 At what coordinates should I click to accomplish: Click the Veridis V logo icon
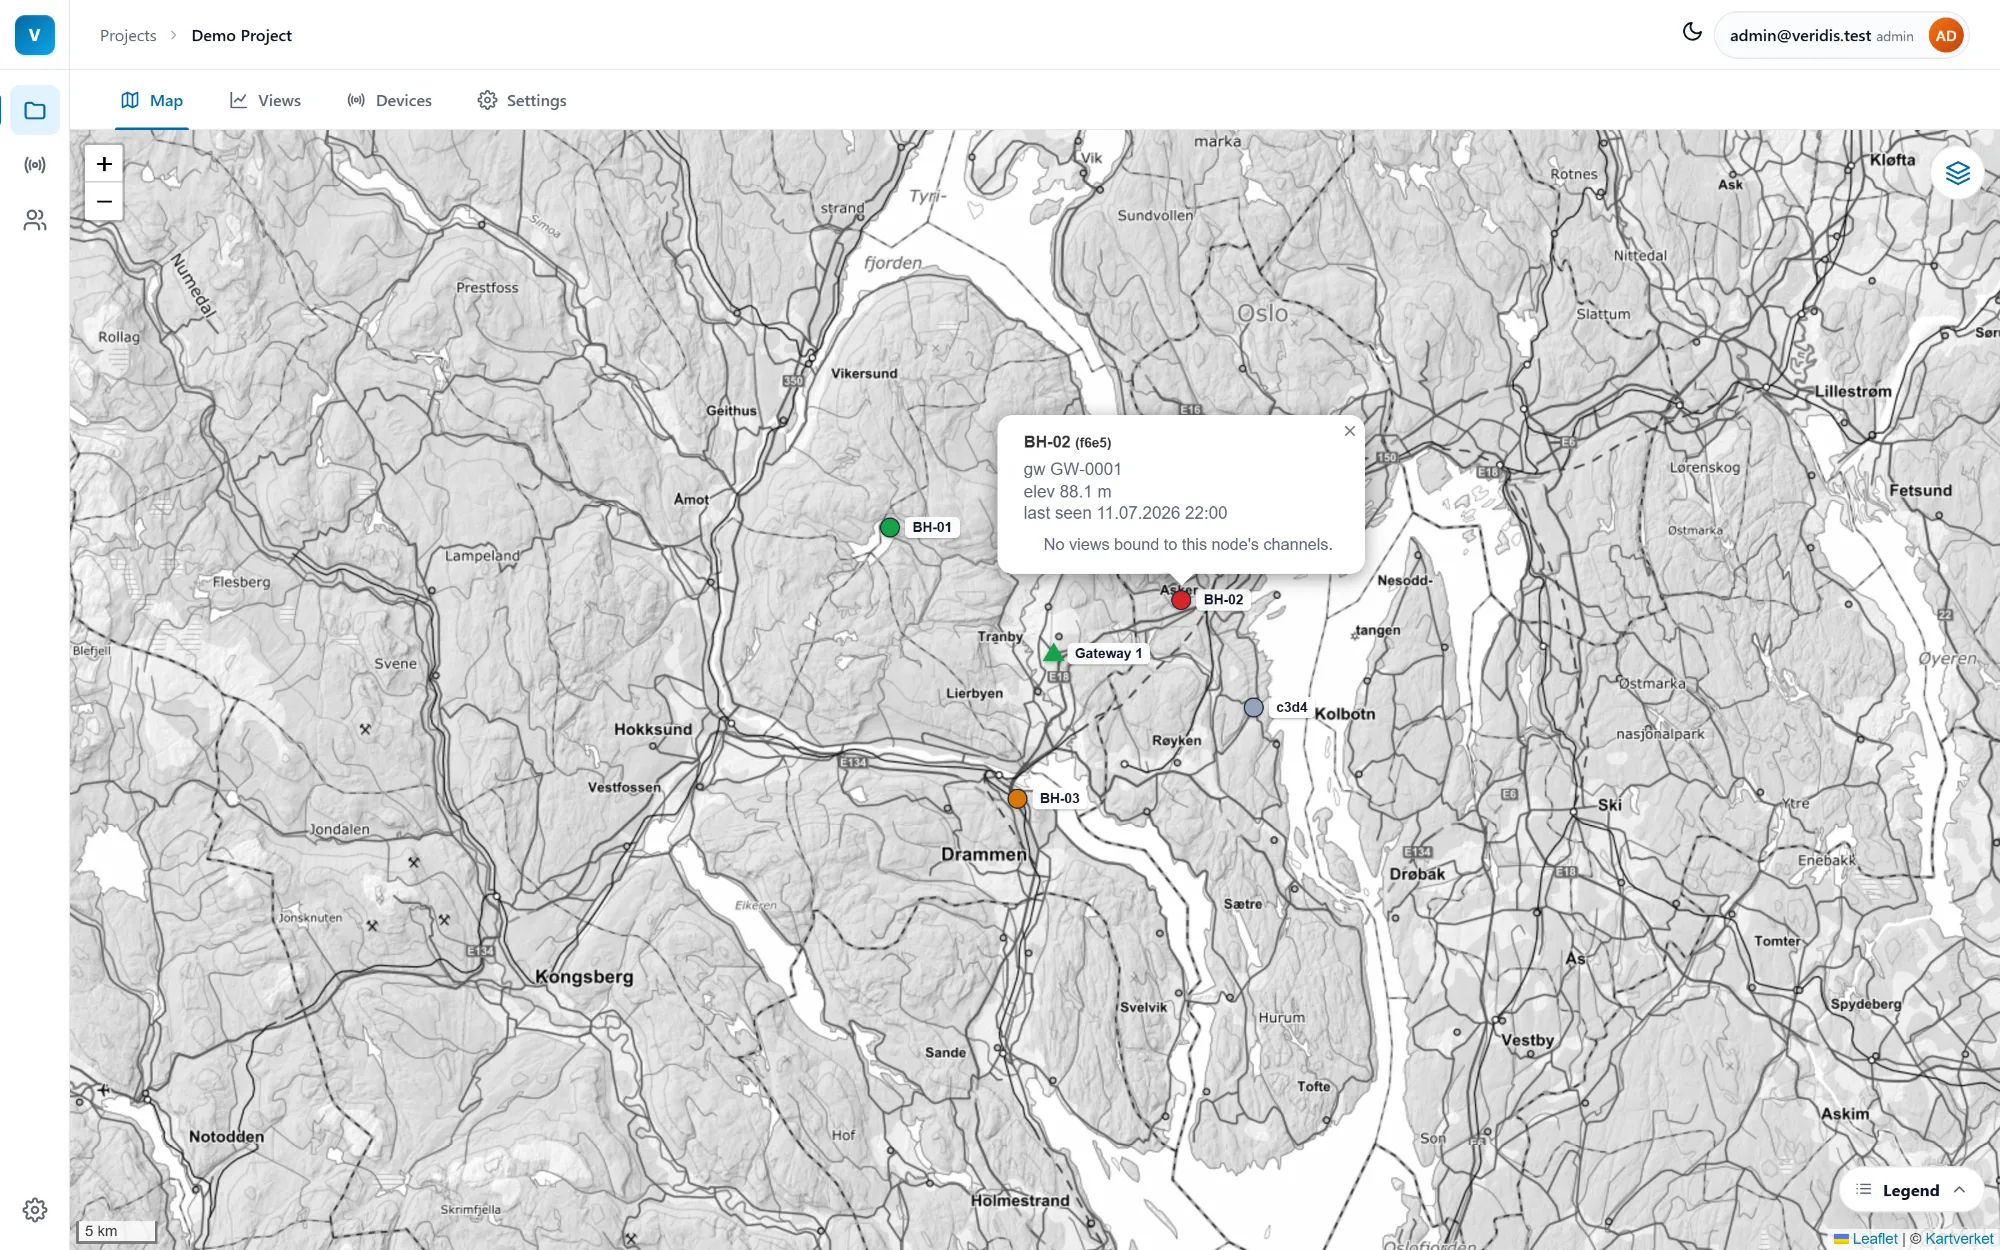point(35,35)
